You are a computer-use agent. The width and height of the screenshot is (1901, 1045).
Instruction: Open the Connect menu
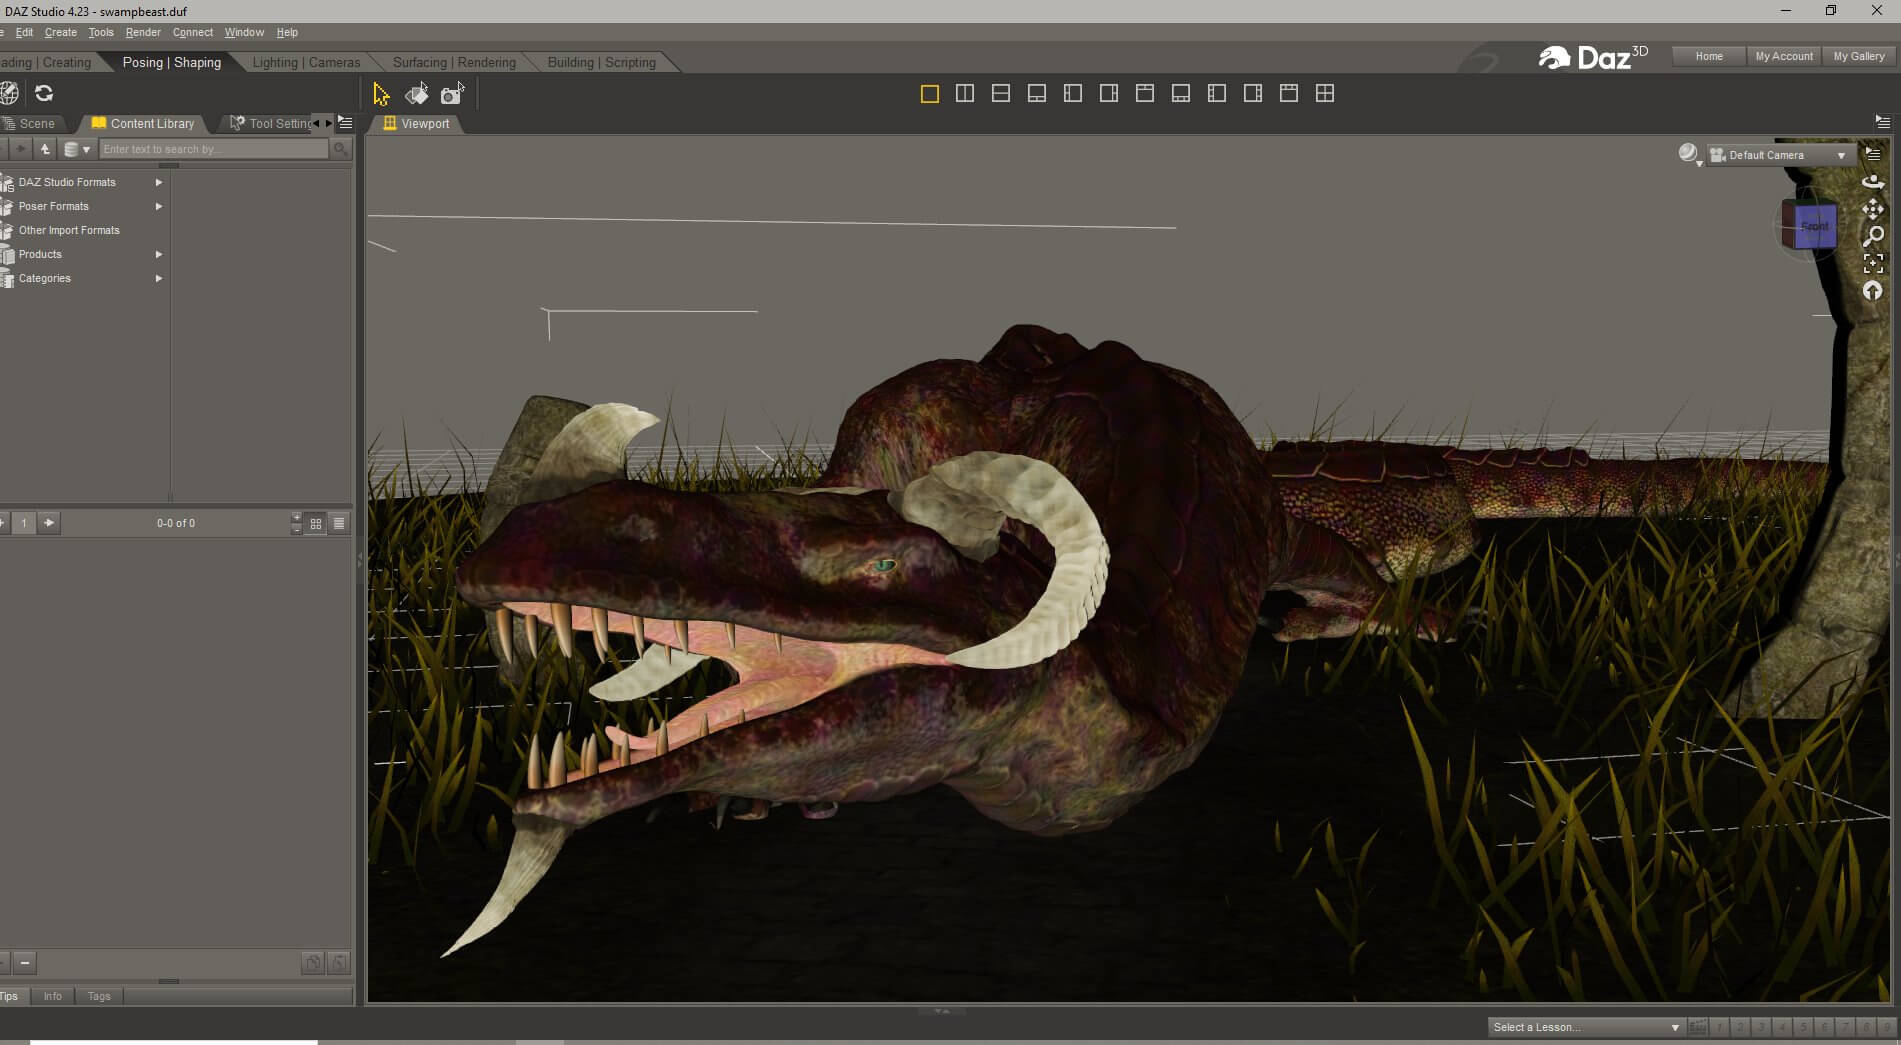[x=193, y=32]
